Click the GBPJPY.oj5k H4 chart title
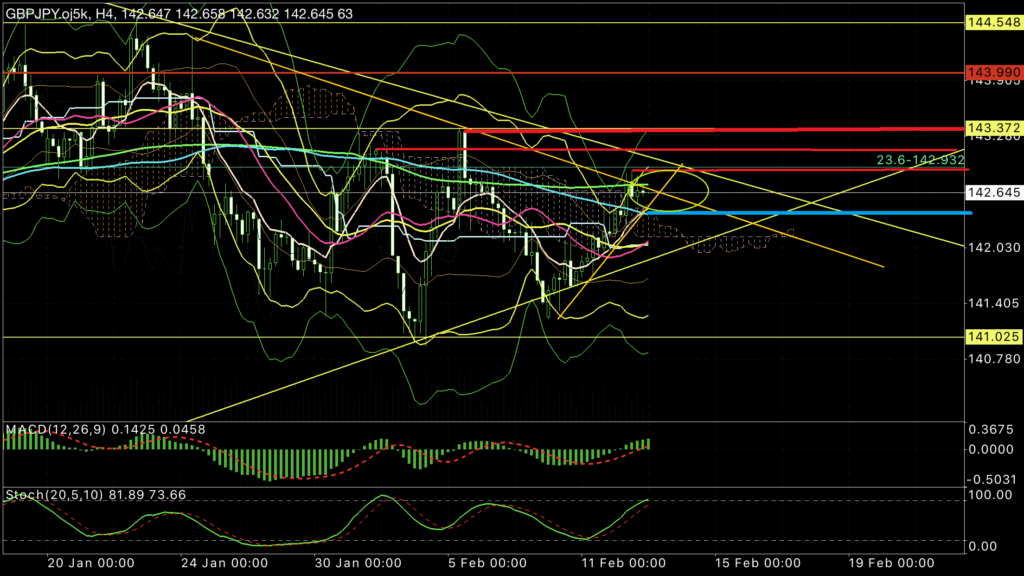 [179, 14]
